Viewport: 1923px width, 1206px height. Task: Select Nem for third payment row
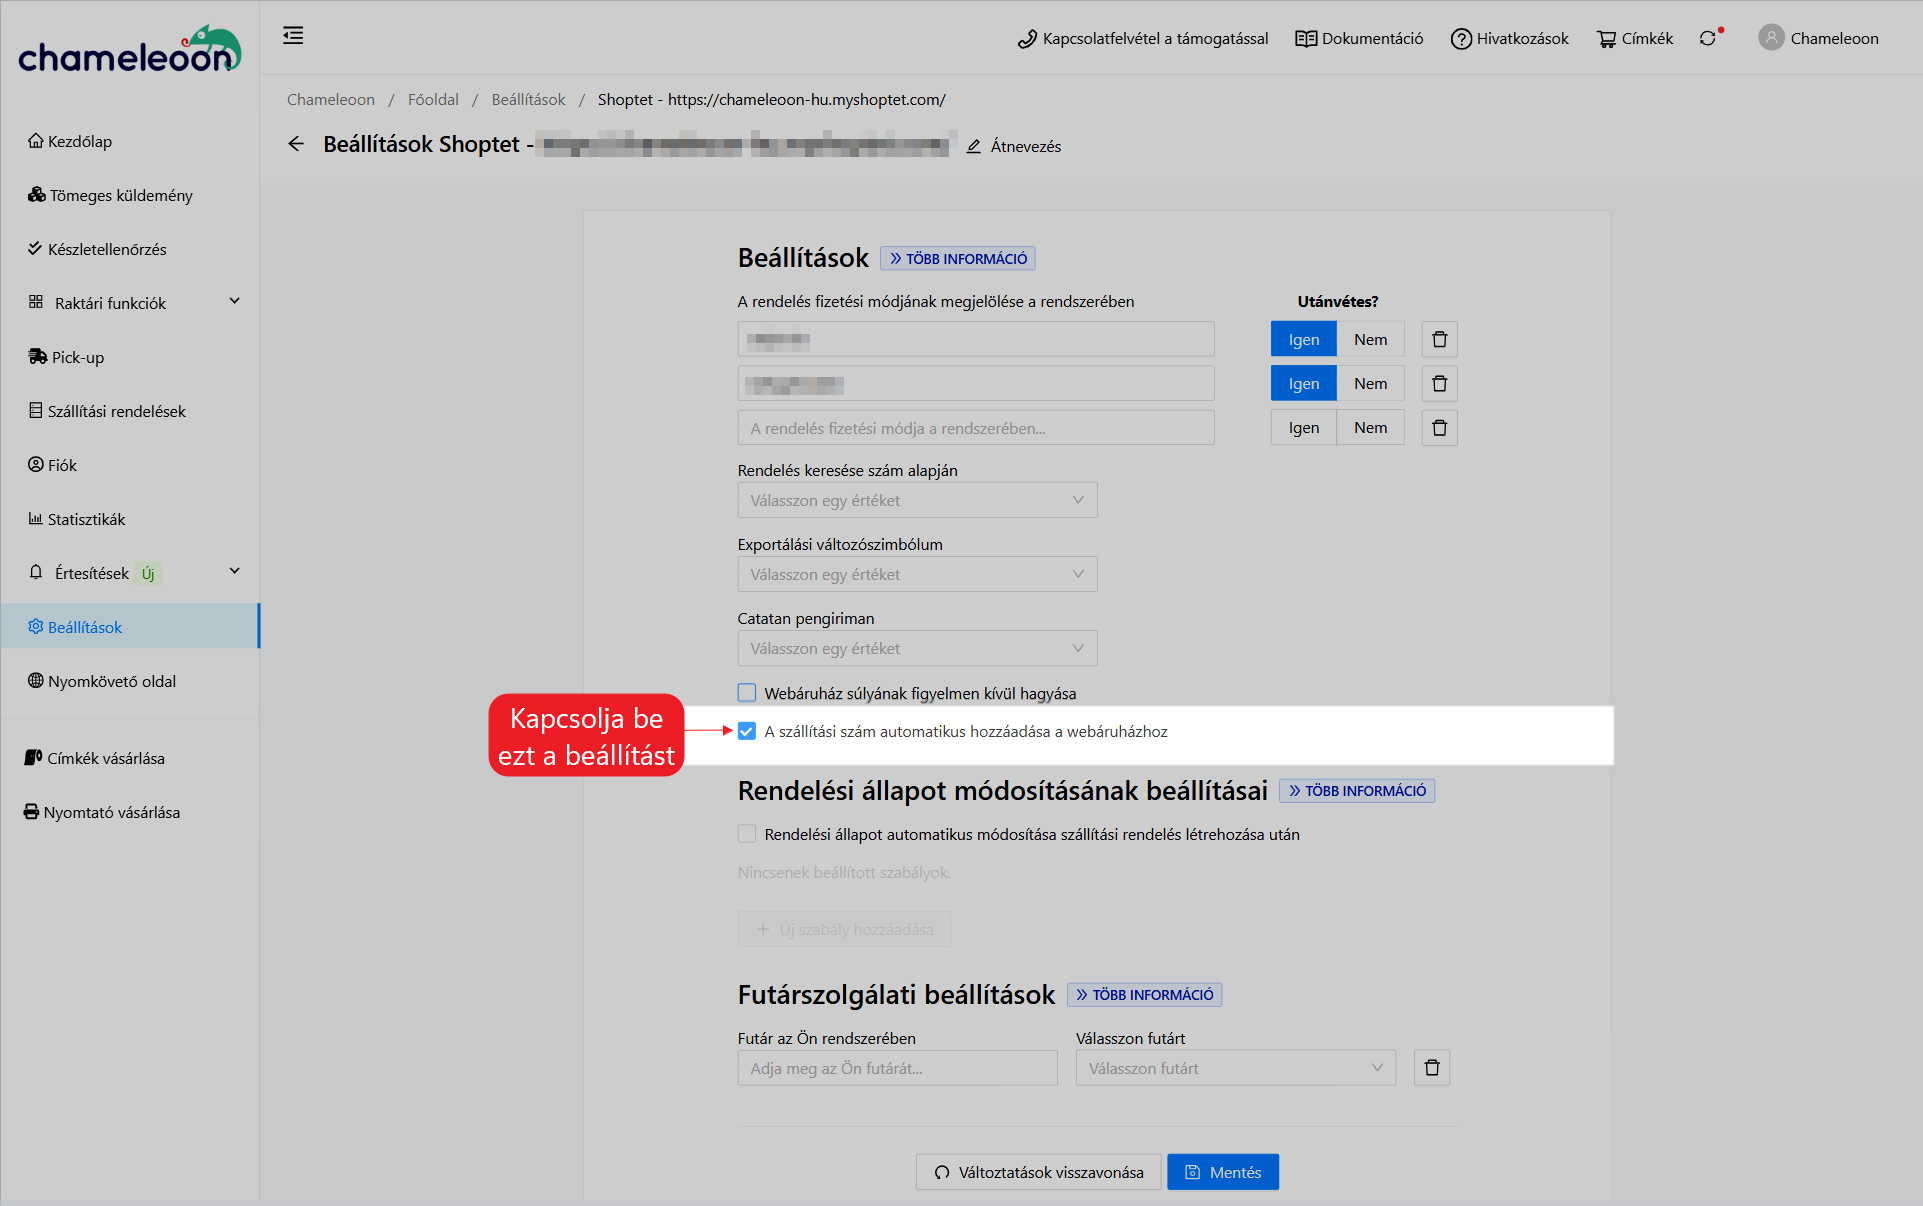[1370, 428]
